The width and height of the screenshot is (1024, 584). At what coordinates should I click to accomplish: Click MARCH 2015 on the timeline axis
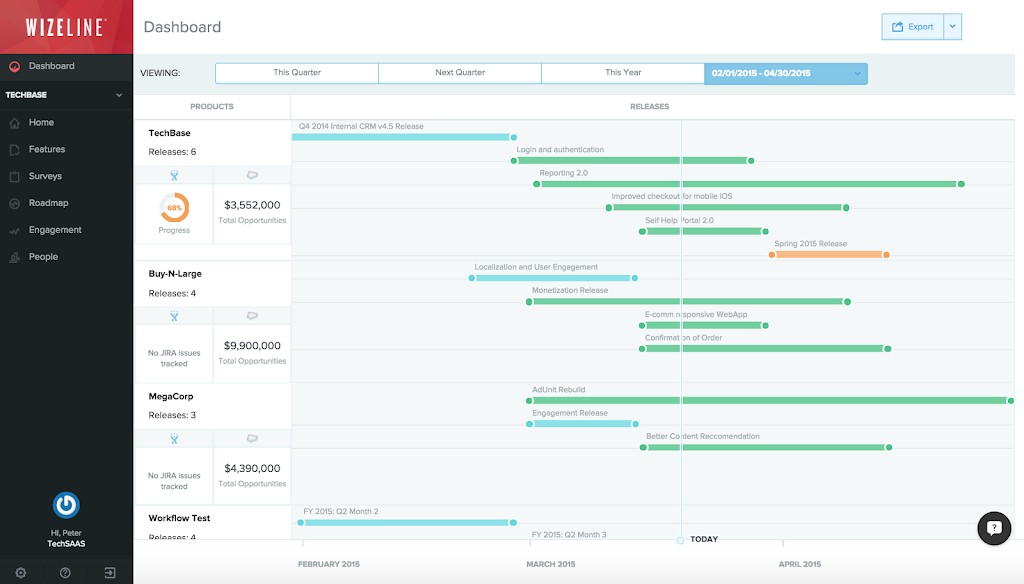pos(551,564)
